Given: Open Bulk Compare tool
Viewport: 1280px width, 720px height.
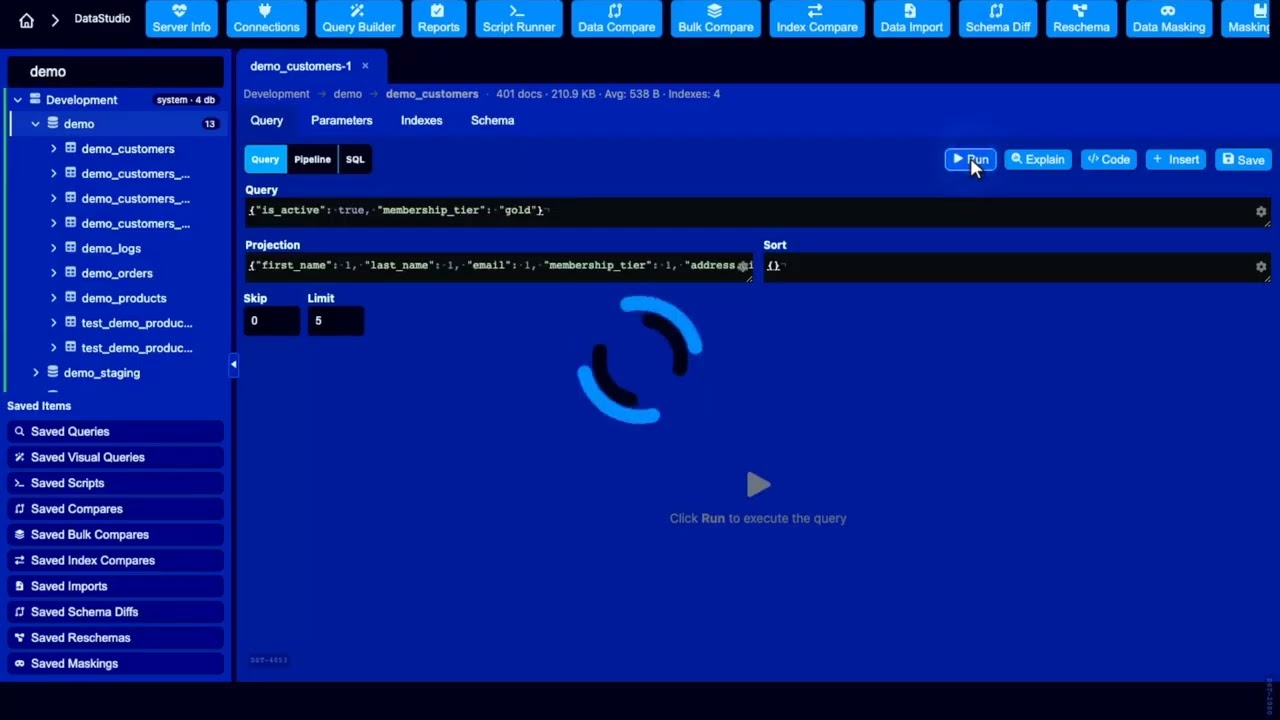Looking at the screenshot, I should (x=716, y=19).
